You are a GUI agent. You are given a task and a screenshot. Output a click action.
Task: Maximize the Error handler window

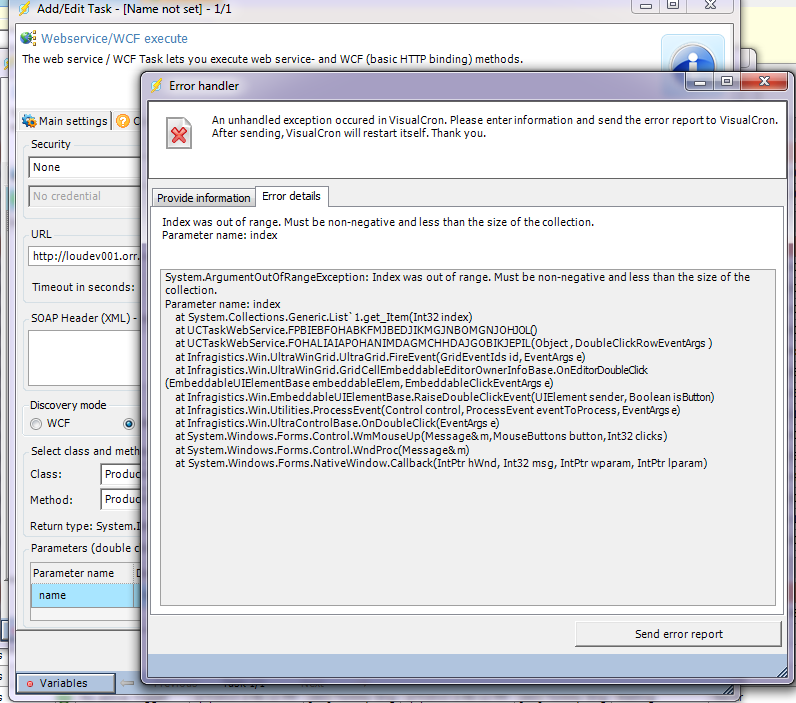(726, 82)
